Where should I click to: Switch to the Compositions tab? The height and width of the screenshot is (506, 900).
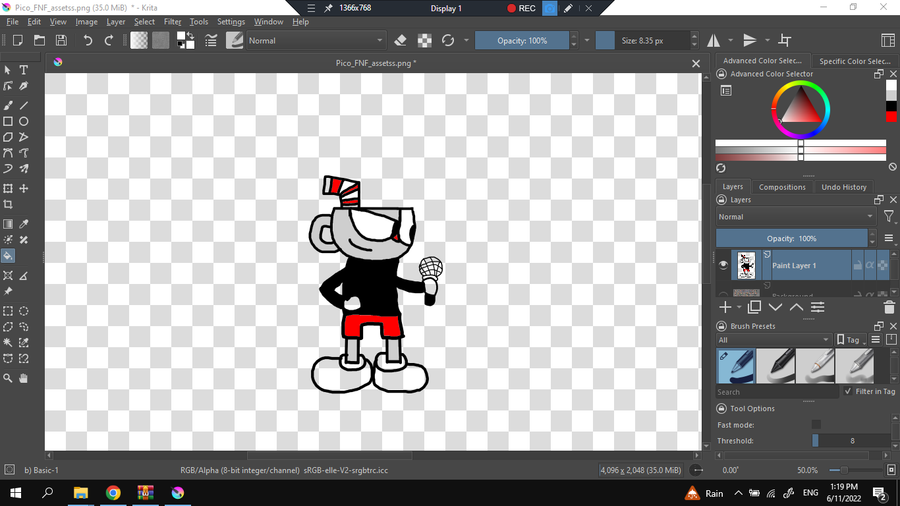782,187
